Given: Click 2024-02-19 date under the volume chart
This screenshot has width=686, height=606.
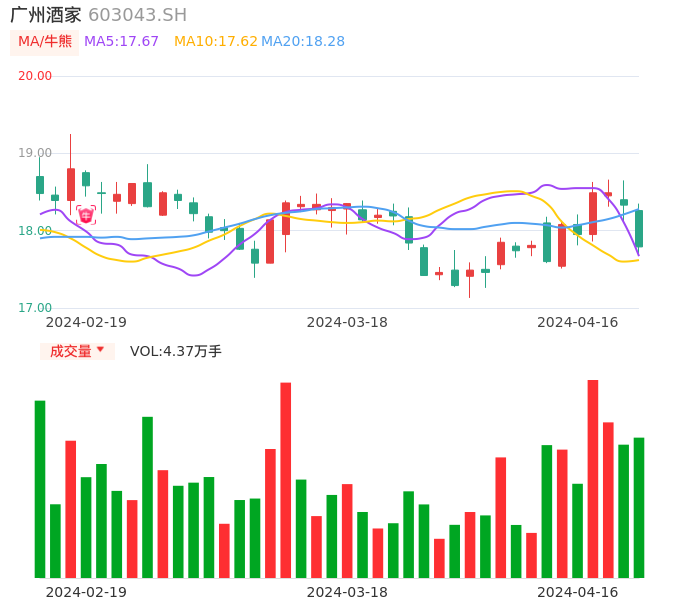Looking at the screenshot, I should coord(86,592).
